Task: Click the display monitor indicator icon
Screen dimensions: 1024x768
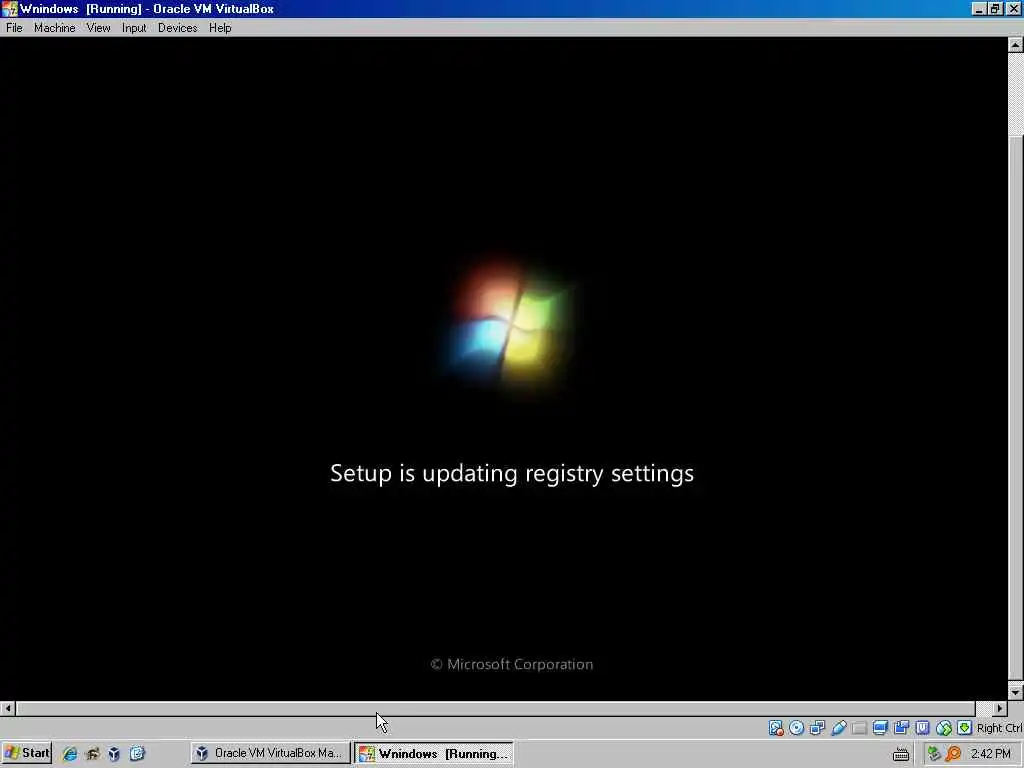Action: (880, 728)
